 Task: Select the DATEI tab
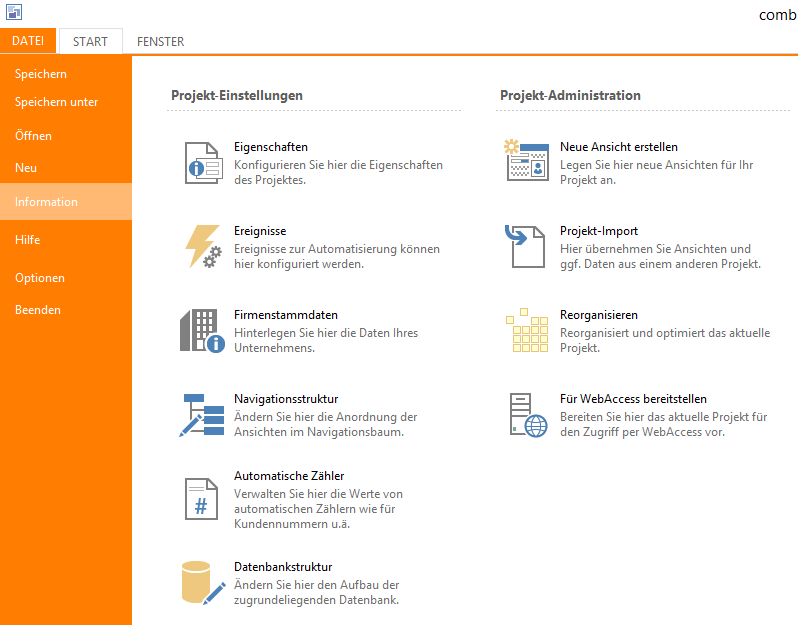click(x=28, y=41)
